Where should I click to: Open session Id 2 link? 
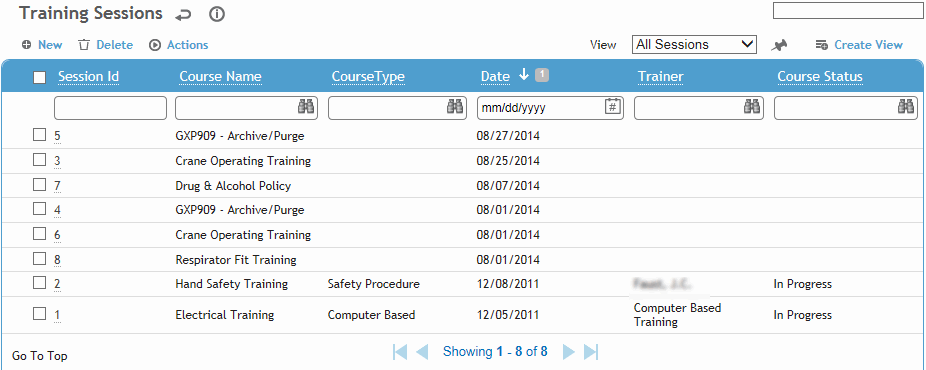coord(57,284)
